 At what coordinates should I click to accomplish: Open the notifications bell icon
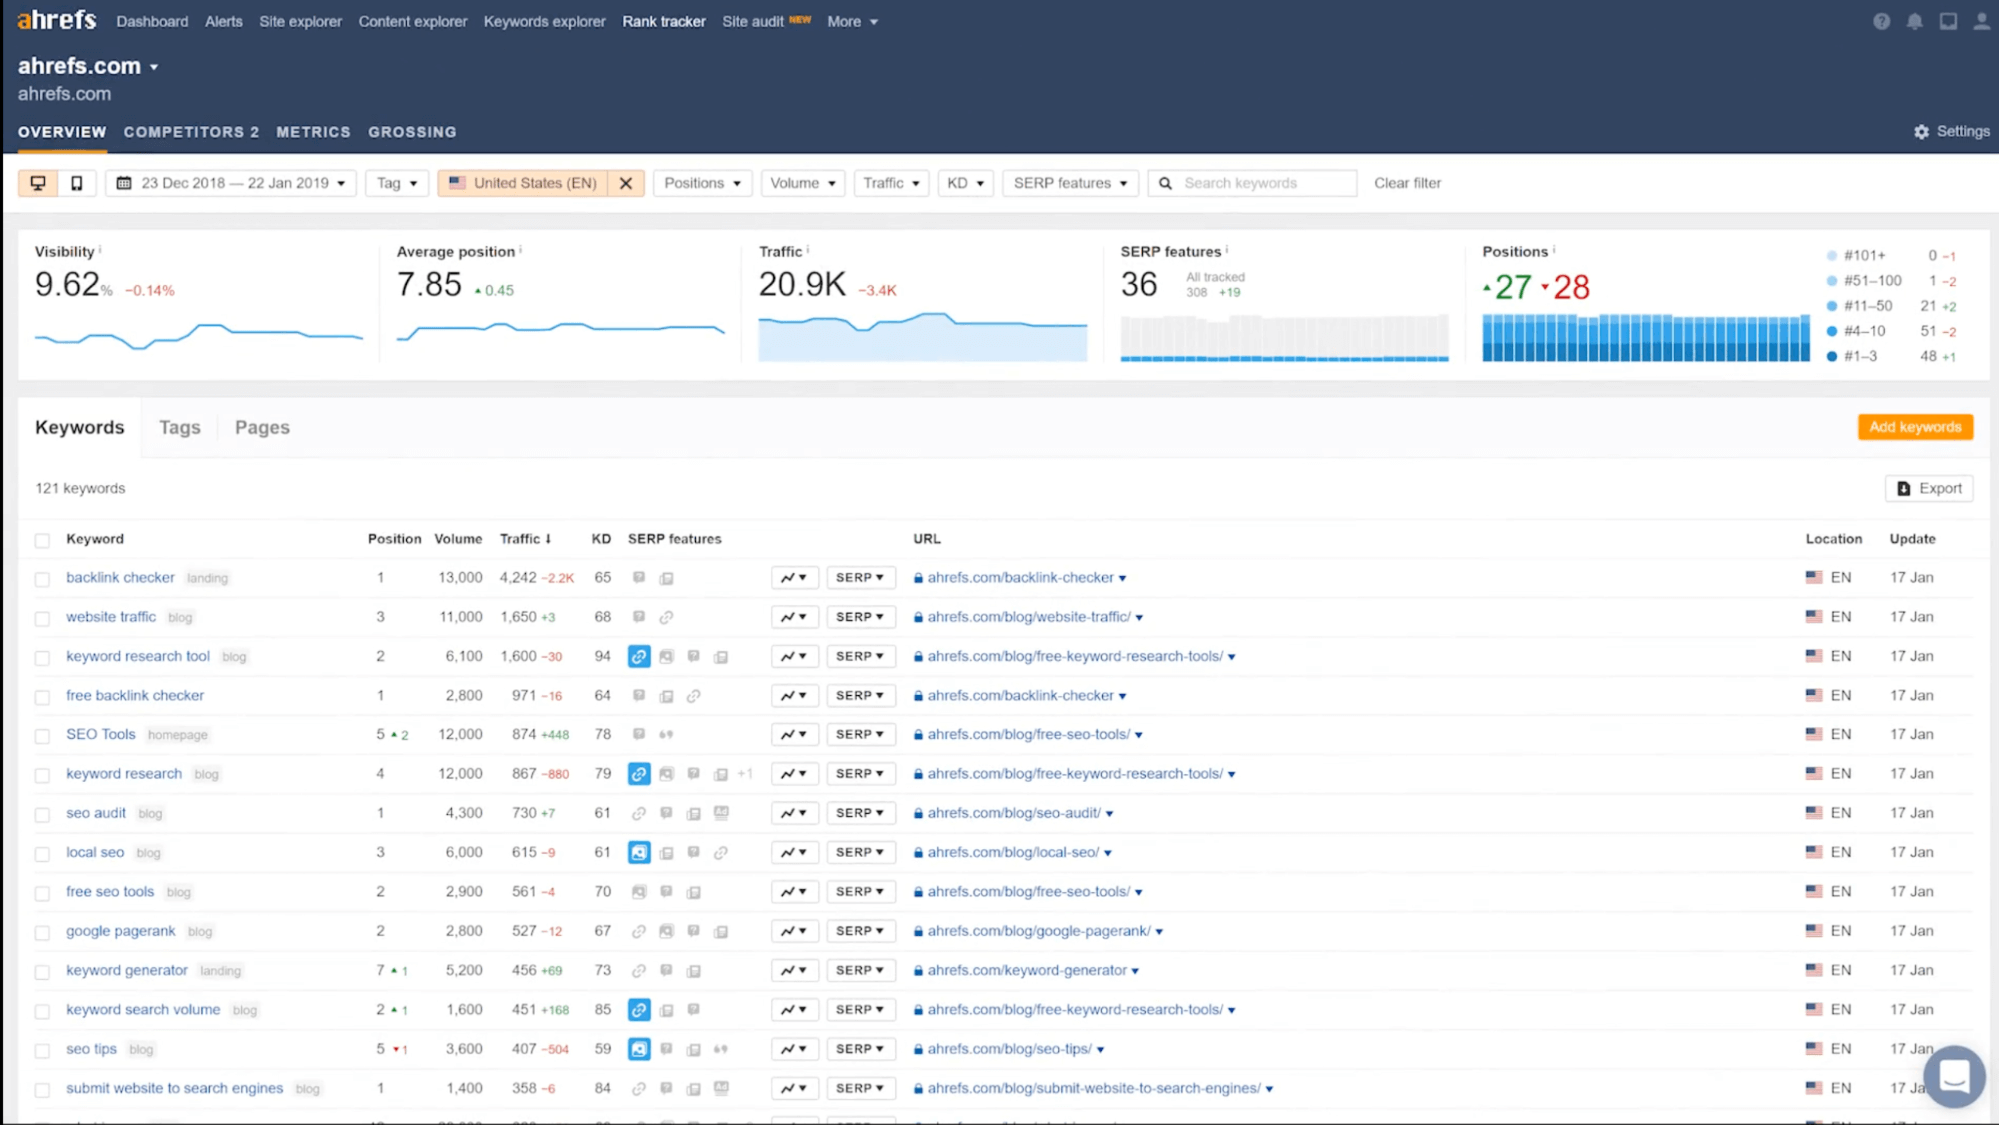point(1914,21)
